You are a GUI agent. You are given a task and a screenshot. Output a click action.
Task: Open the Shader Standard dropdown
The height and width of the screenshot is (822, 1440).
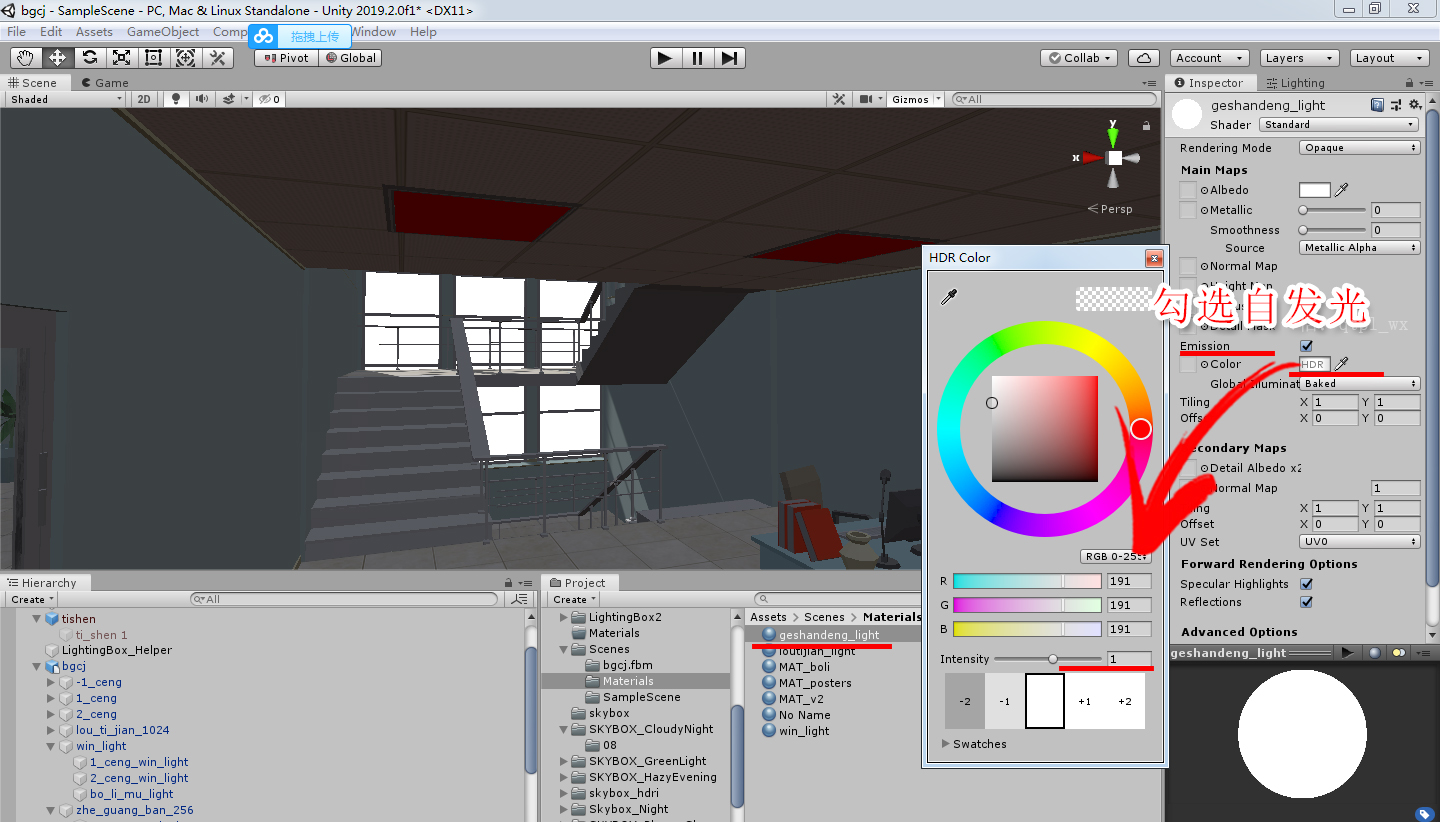coord(1339,125)
